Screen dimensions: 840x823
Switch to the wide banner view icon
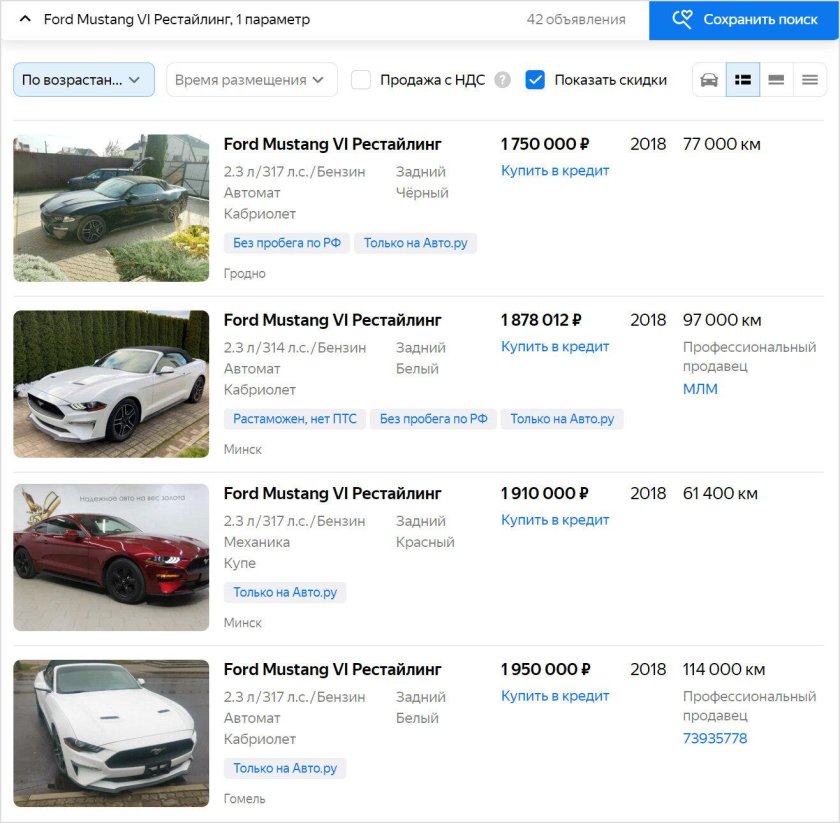(777, 79)
